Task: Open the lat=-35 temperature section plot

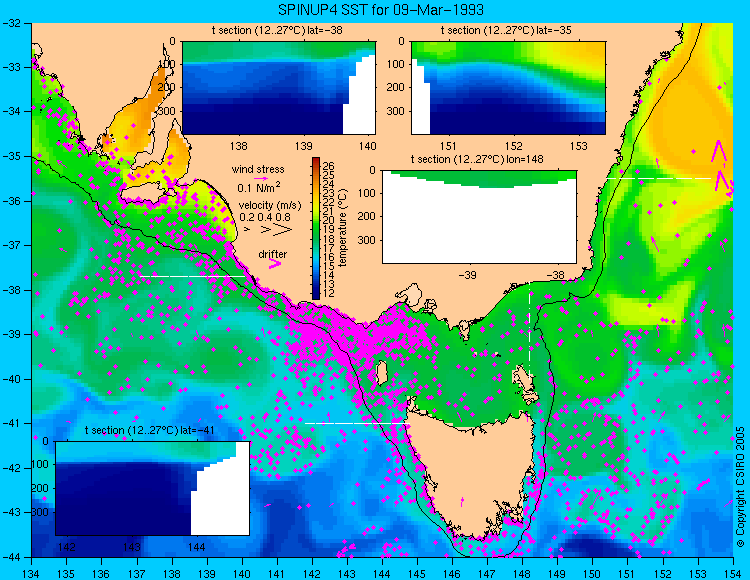Action: (508, 88)
